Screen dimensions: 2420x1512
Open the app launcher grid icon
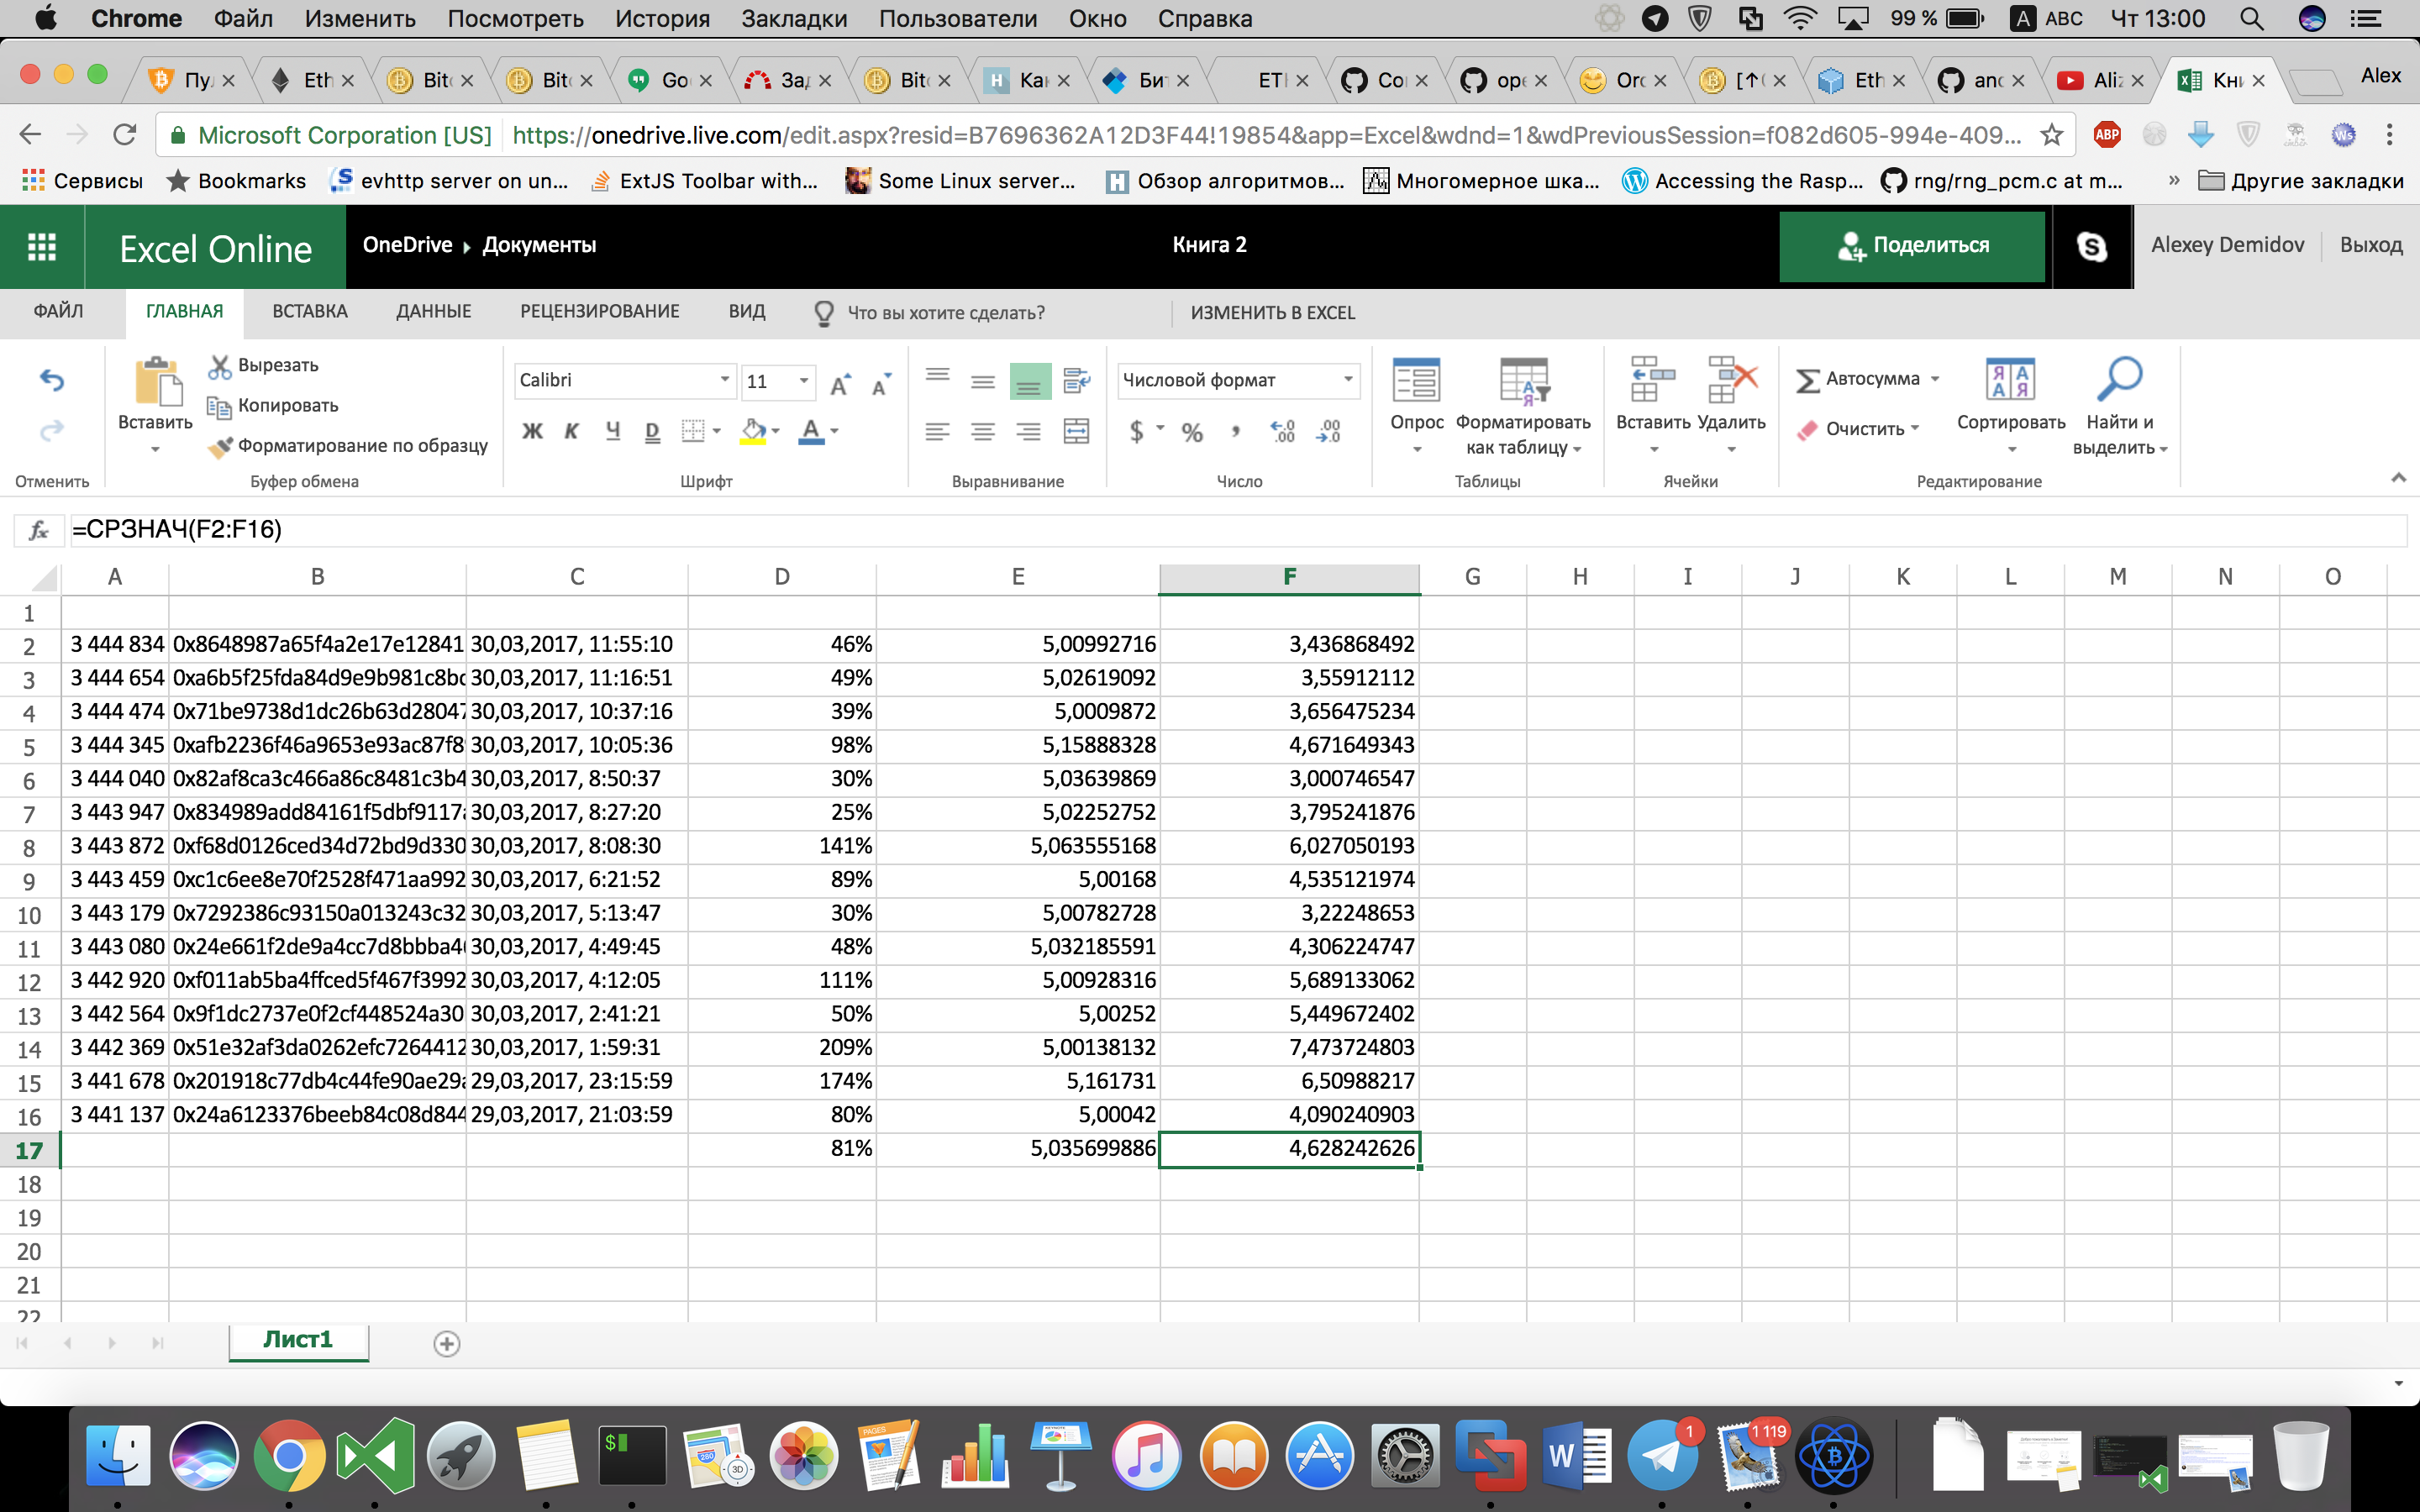(x=42, y=247)
